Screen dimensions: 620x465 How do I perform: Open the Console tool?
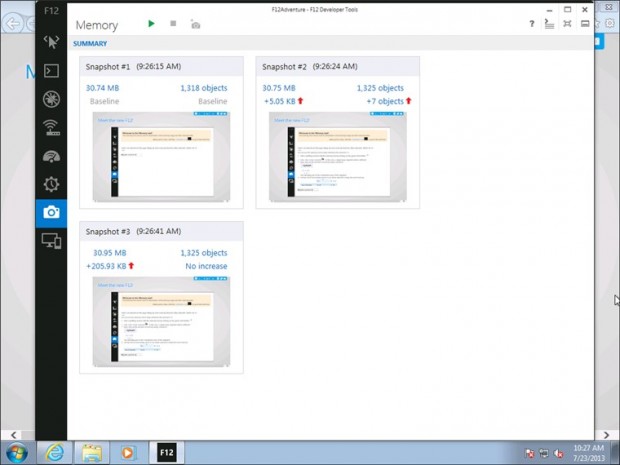click(x=51, y=70)
